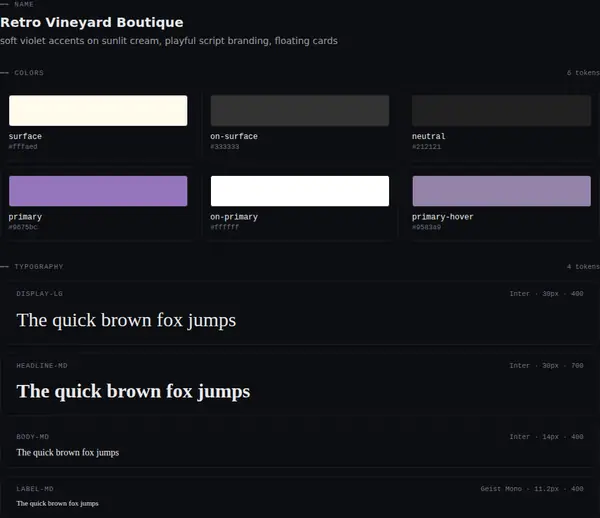Screen dimensions: 600x518
Task: Click the BODY-MD label
Action: coord(33,437)
